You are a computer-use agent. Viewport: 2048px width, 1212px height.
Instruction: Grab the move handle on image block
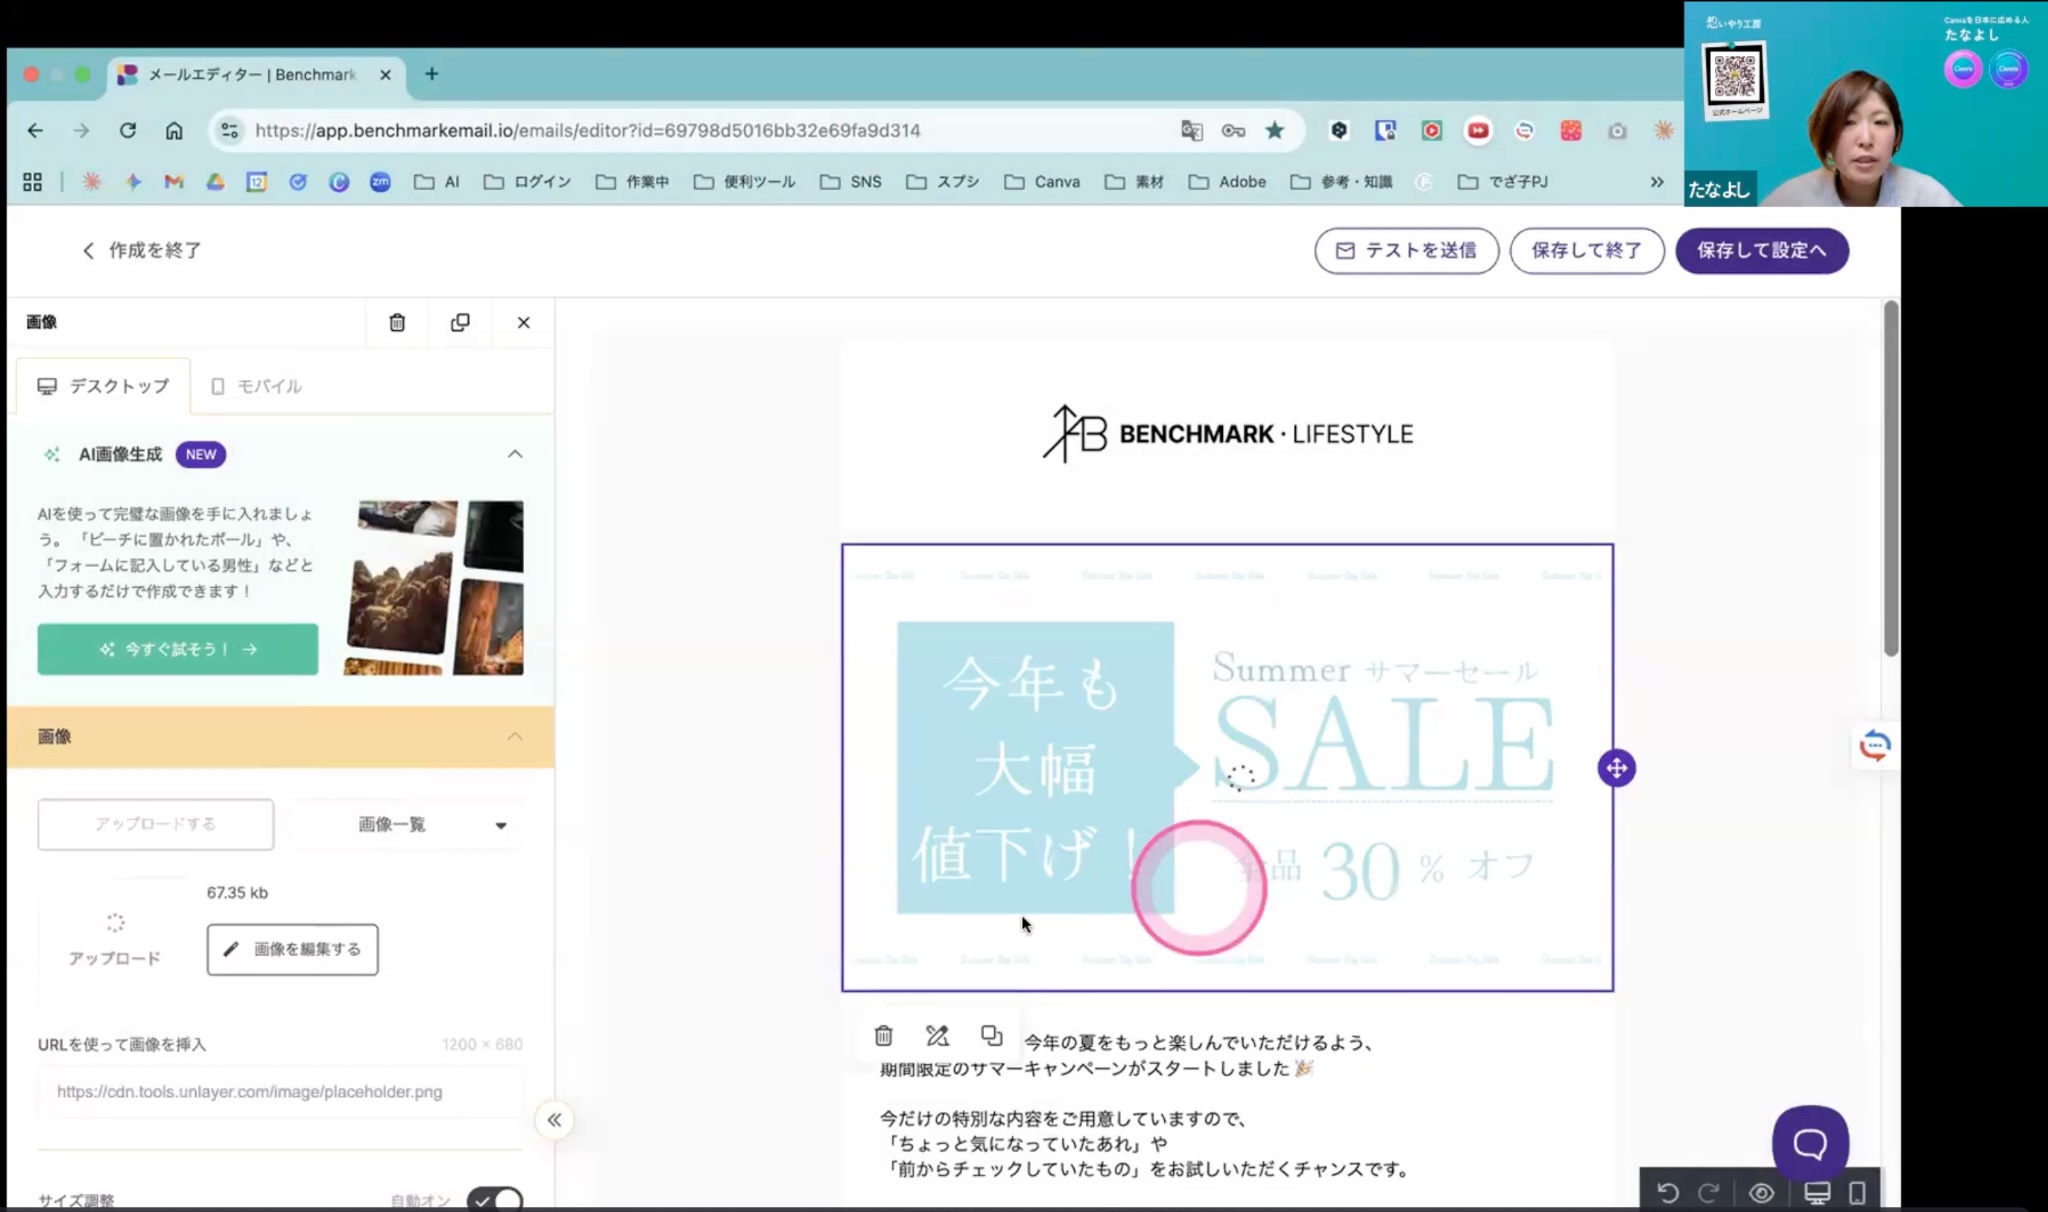(1616, 768)
